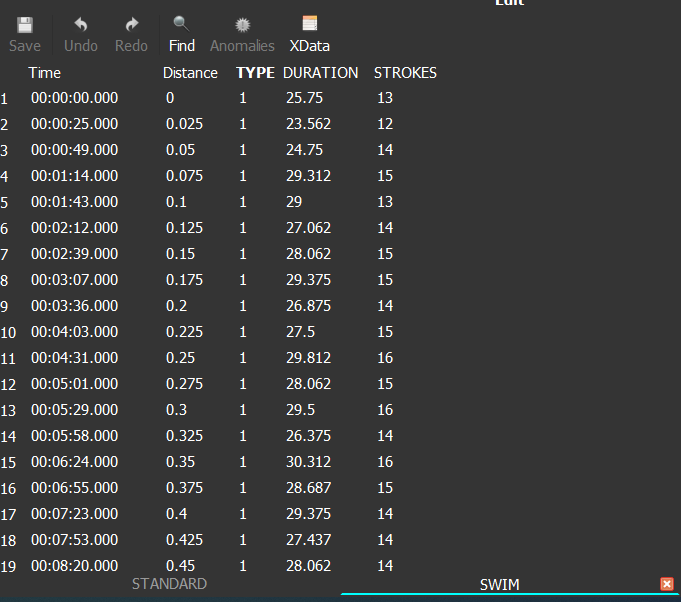
Task: Click the Save floppy disk icon
Action: 25,25
